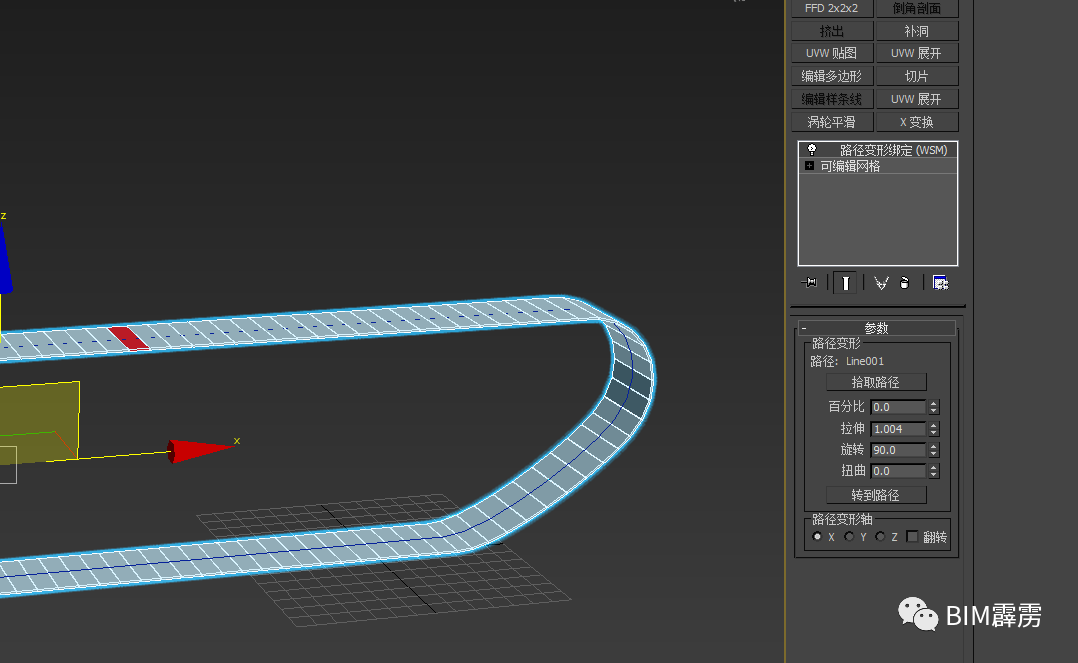Click the blue Z axis gizmo arrow

click(x=5, y=260)
